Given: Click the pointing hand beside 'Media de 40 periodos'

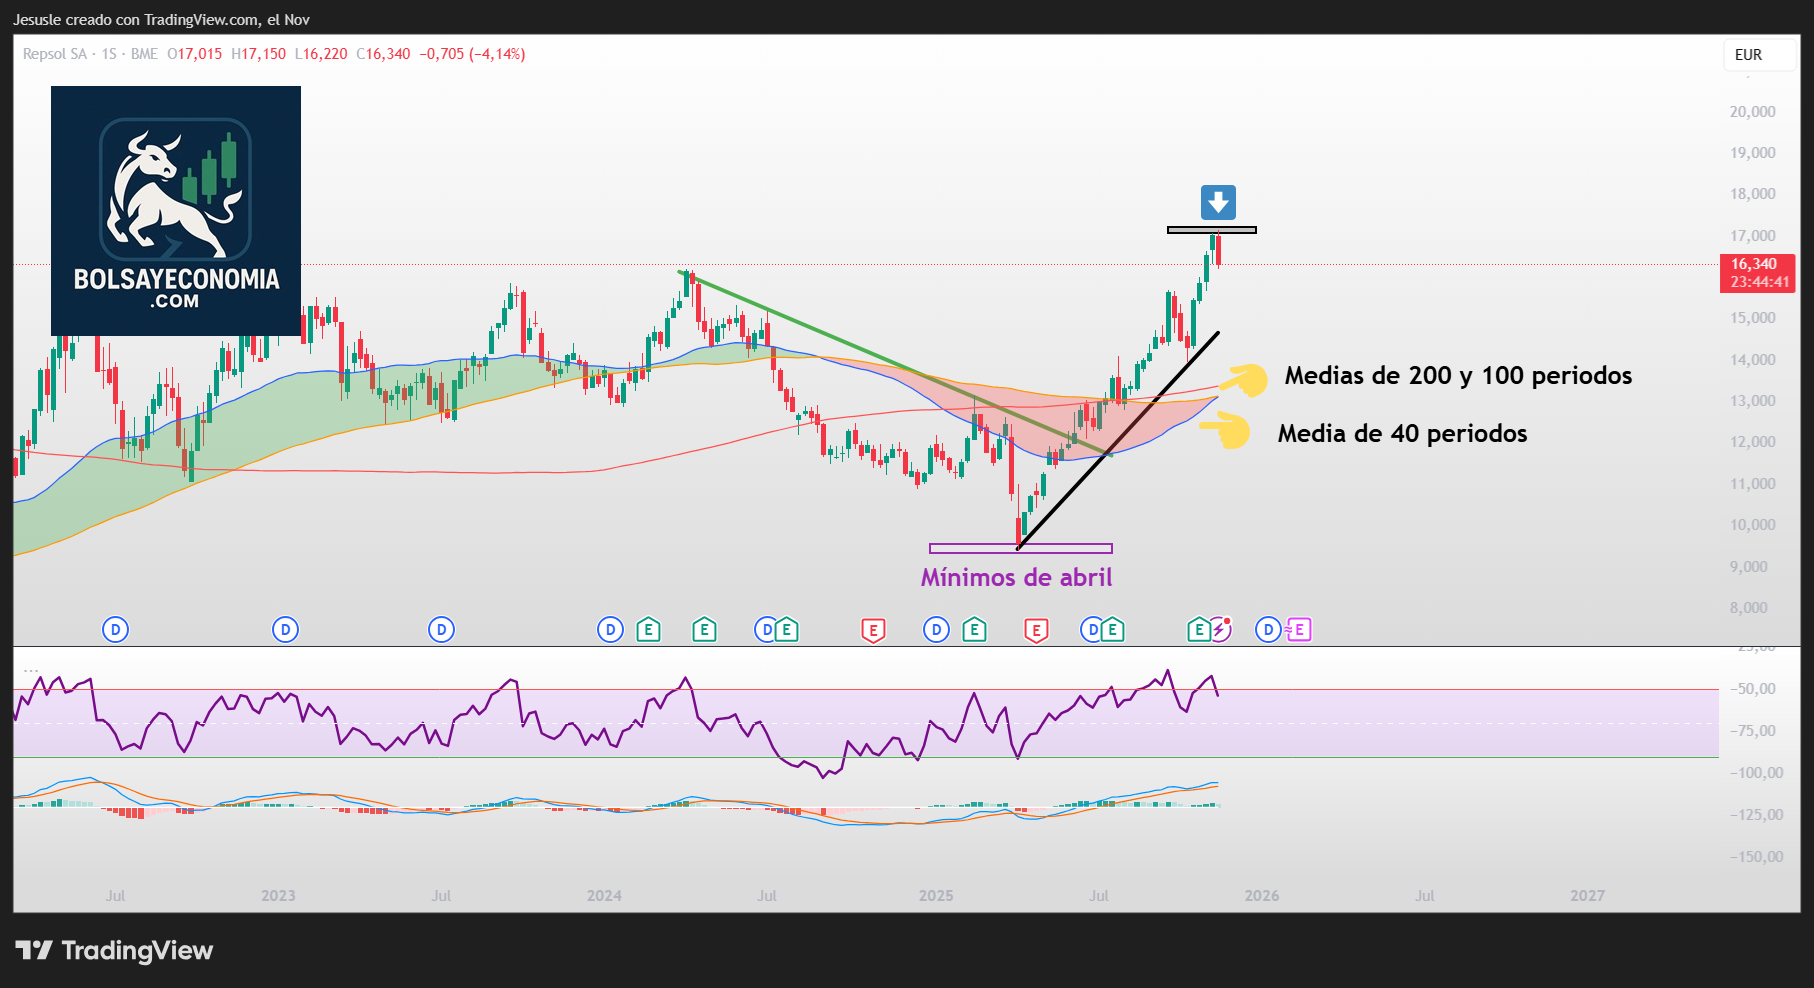Looking at the screenshot, I should click(1226, 431).
